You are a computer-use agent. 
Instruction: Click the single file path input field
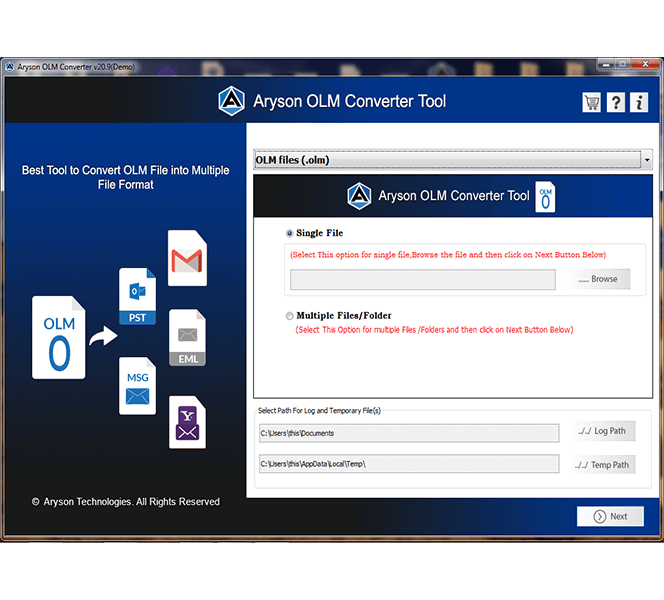click(423, 280)
